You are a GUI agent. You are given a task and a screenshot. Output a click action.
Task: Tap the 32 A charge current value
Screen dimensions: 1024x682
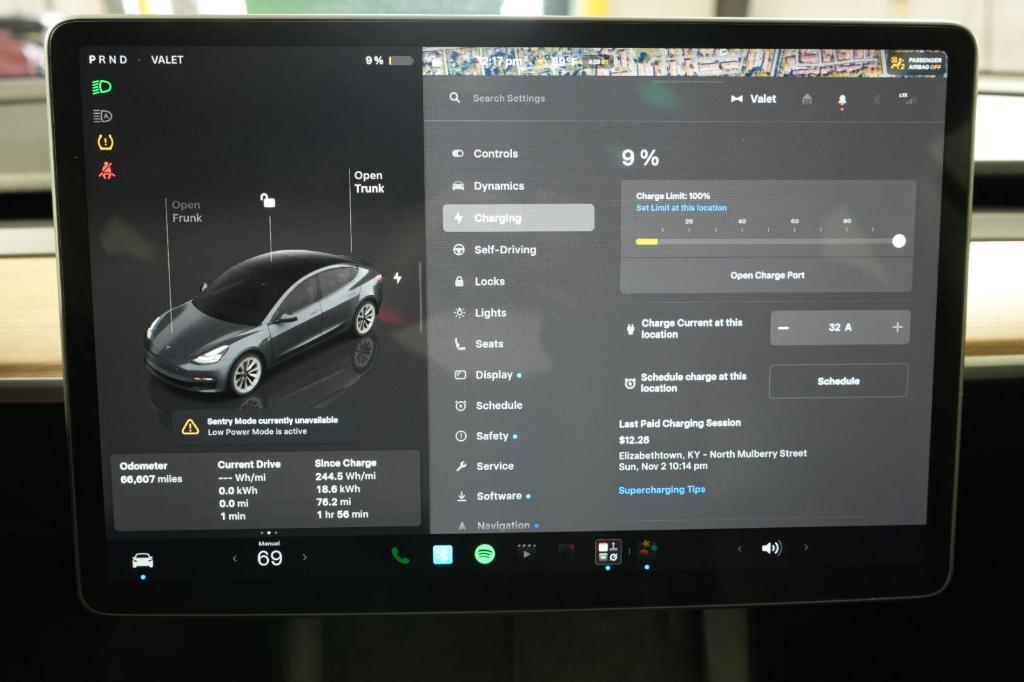pyautogui.click(x=840, y=327)
